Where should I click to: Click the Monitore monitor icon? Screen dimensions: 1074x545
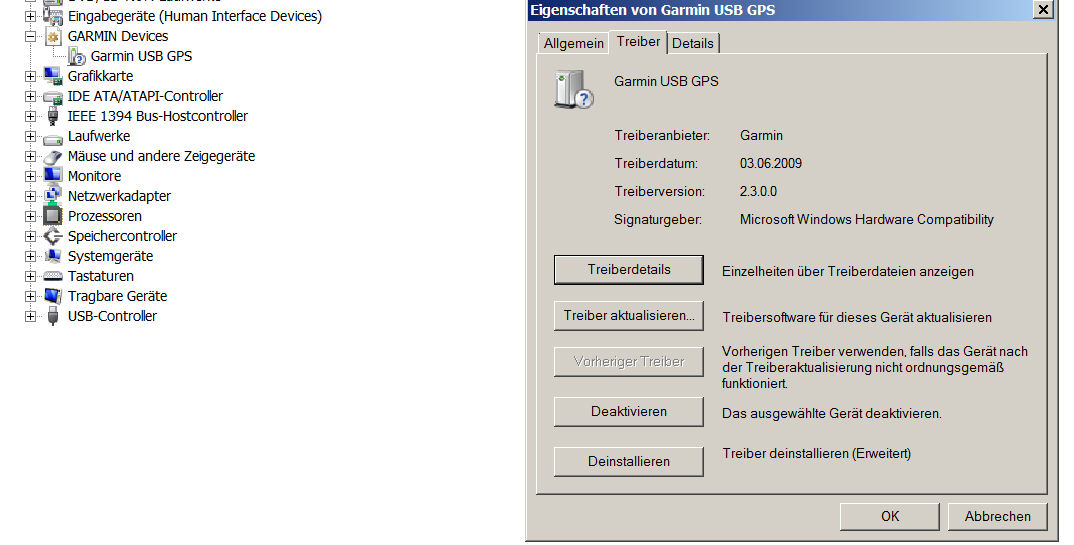(53, 176)
